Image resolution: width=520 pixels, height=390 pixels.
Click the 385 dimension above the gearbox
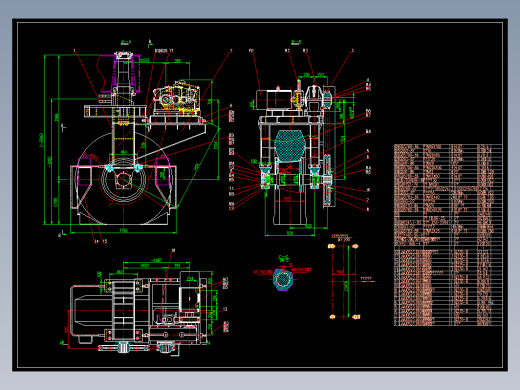(178, 61)
